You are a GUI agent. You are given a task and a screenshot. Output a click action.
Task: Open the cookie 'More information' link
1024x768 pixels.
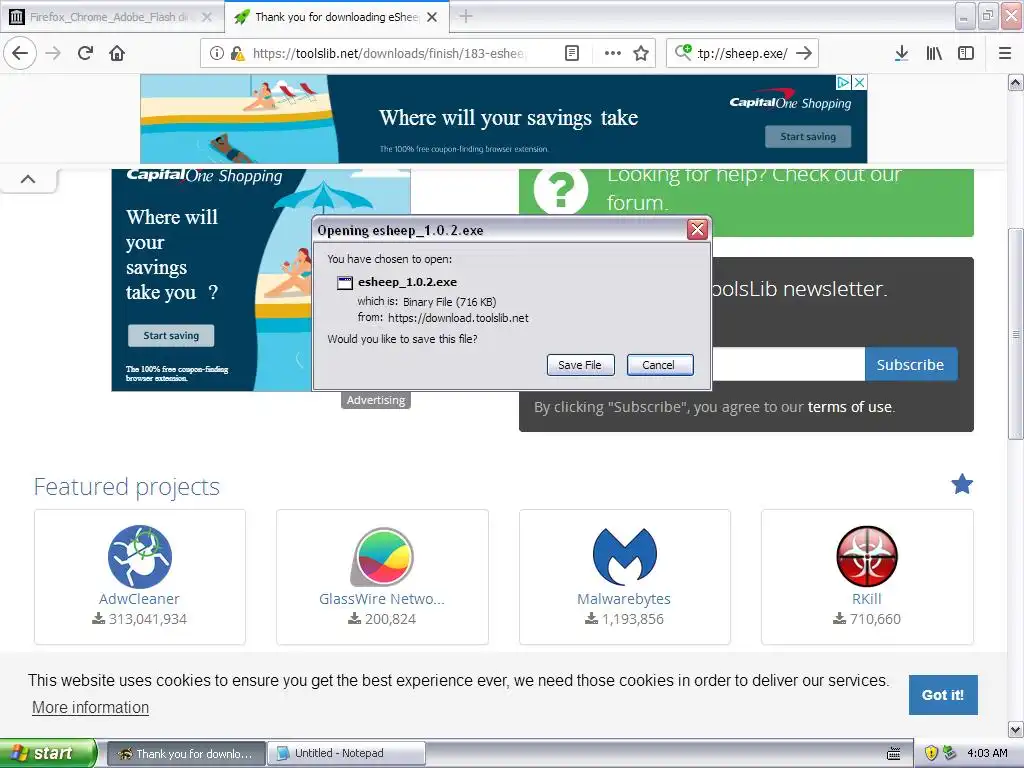91,707
